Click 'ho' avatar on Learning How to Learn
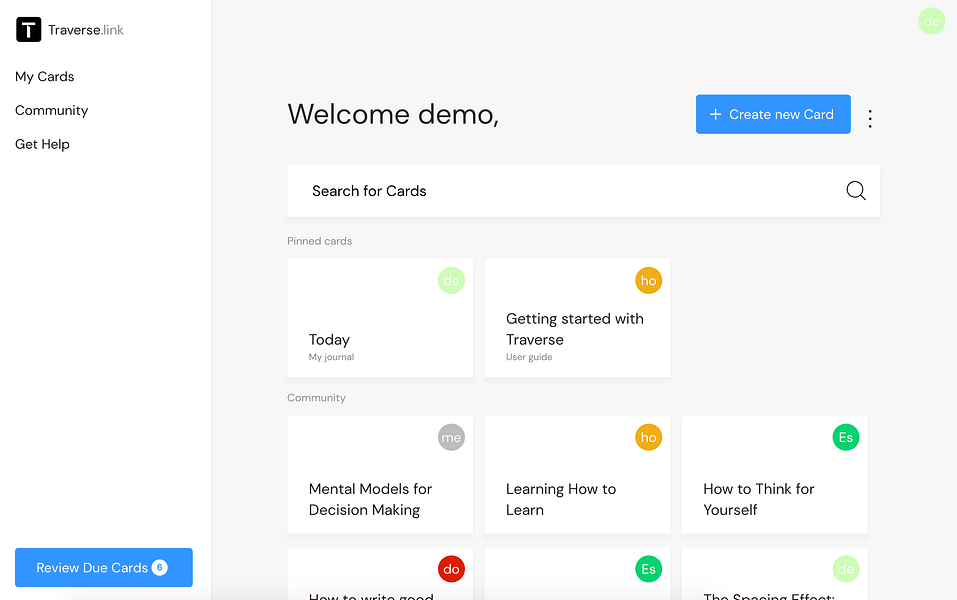957x600 pixels. tap(648, 437)
